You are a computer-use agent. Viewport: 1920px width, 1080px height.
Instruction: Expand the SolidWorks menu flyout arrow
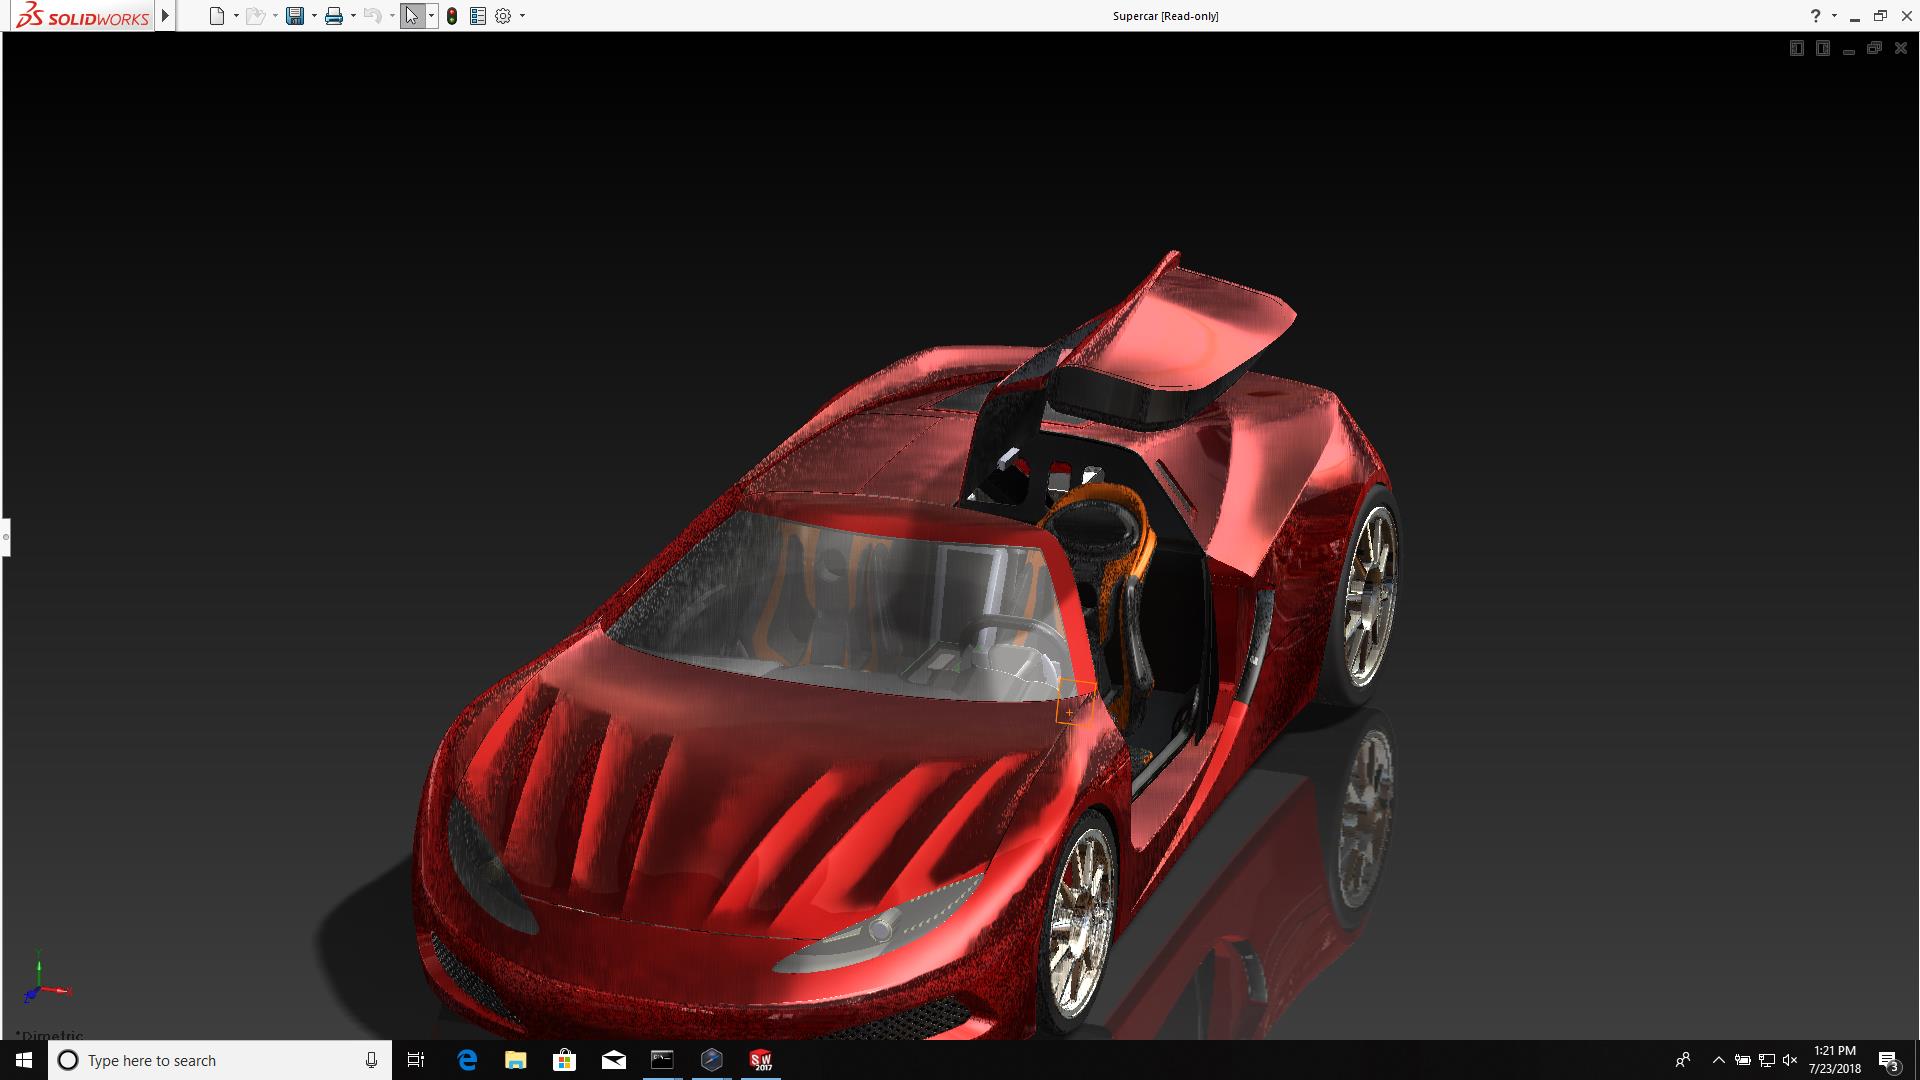pos(166,16)
